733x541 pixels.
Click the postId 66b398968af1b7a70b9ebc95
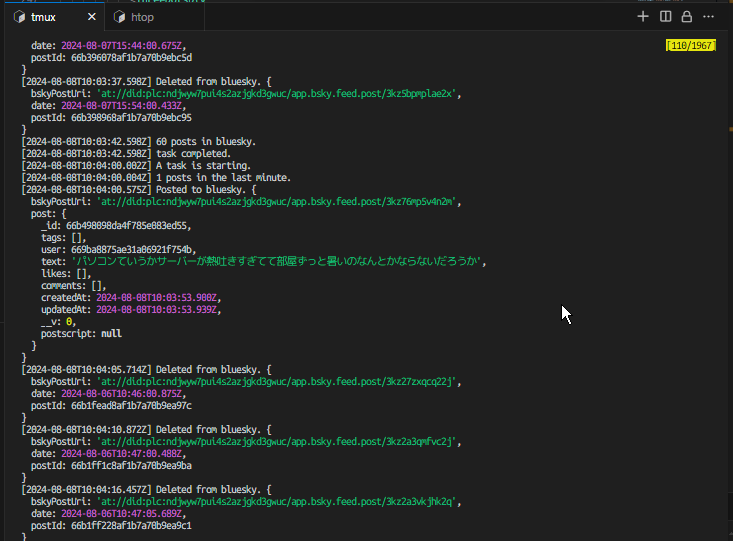[x=131, y=117]
